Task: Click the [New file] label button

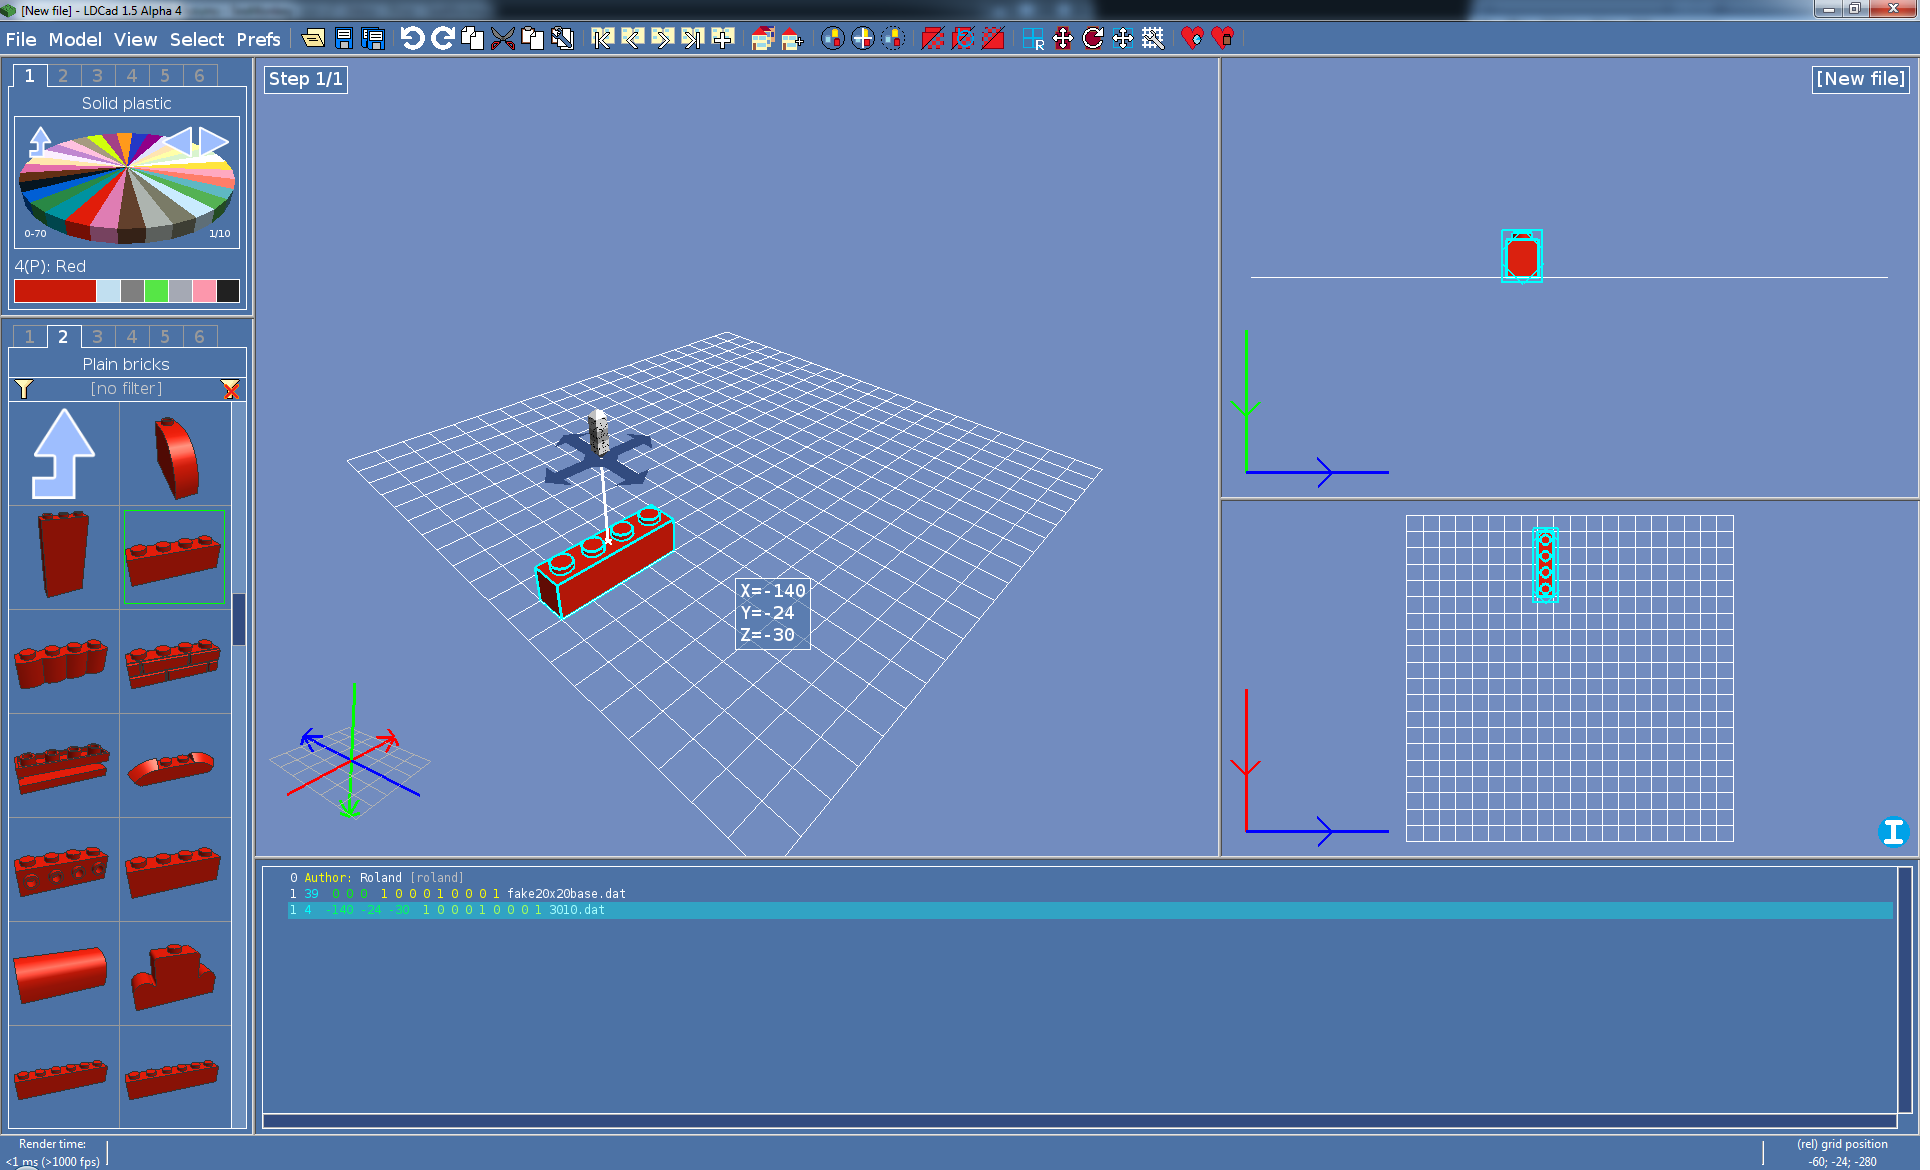Action: [1860, 79]
